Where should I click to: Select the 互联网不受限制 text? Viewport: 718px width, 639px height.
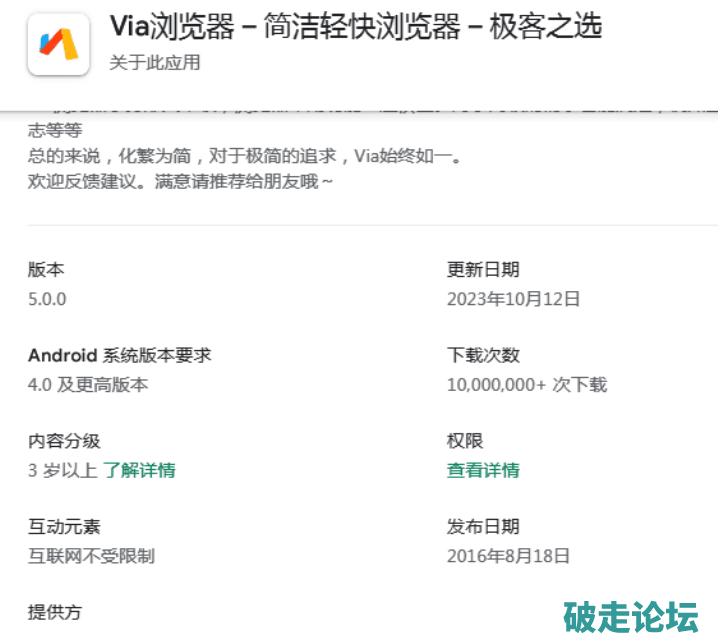point(91,555)
